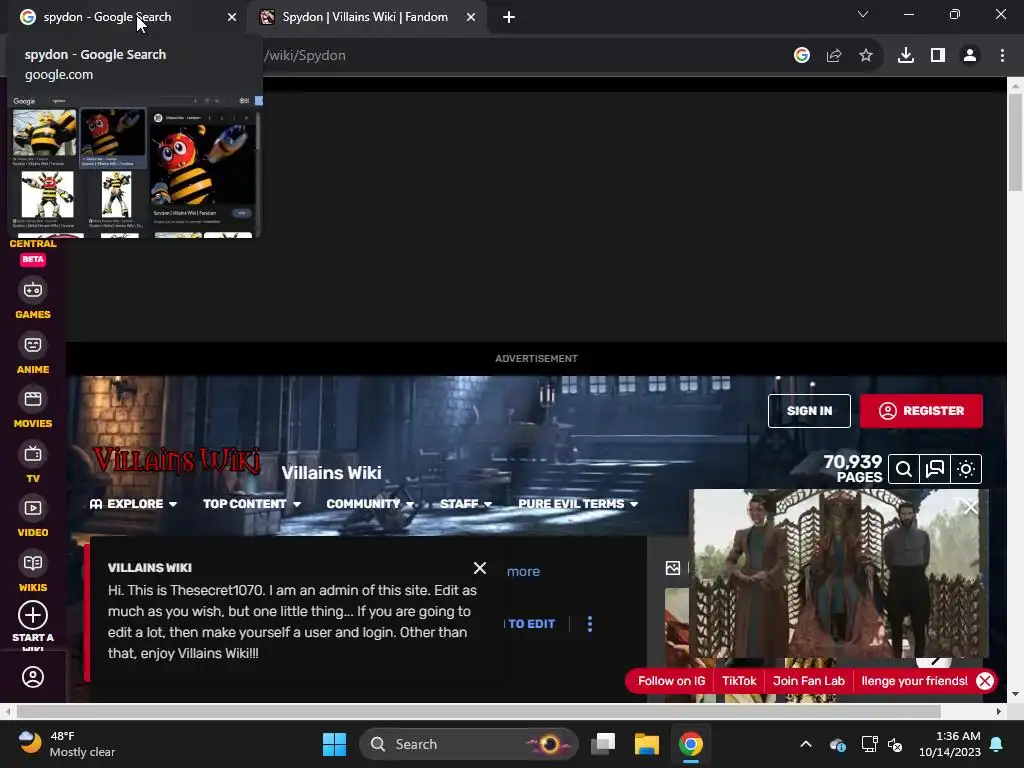Open the Chrome profile avatar

[970, 56]
